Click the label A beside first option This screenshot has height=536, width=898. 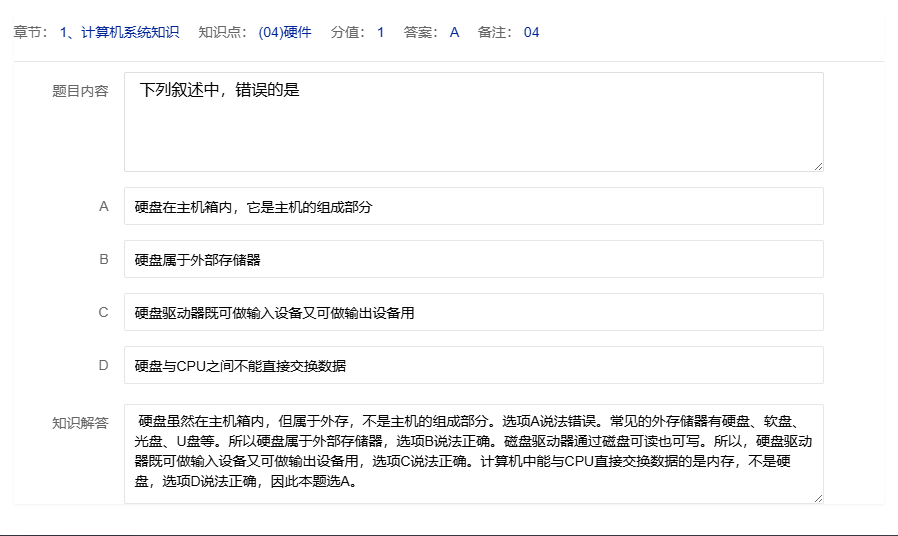[103, 207]
